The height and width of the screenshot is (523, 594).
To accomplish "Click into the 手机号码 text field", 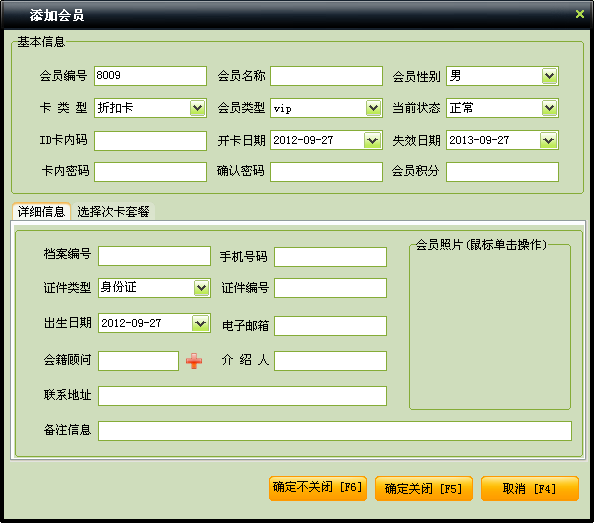I will coord(330,257).
